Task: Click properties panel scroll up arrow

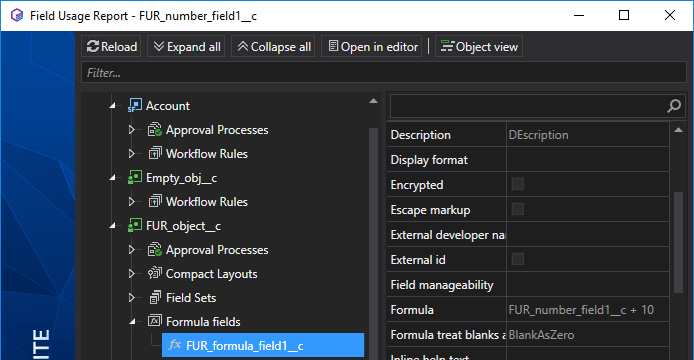Action: pos(679,130)
